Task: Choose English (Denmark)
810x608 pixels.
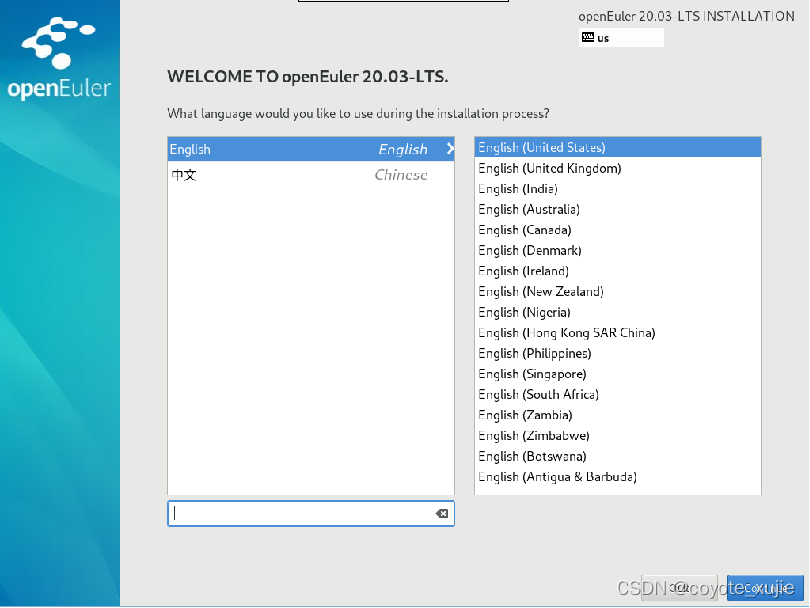Action: pyautogui.click(x=618, y=251)
